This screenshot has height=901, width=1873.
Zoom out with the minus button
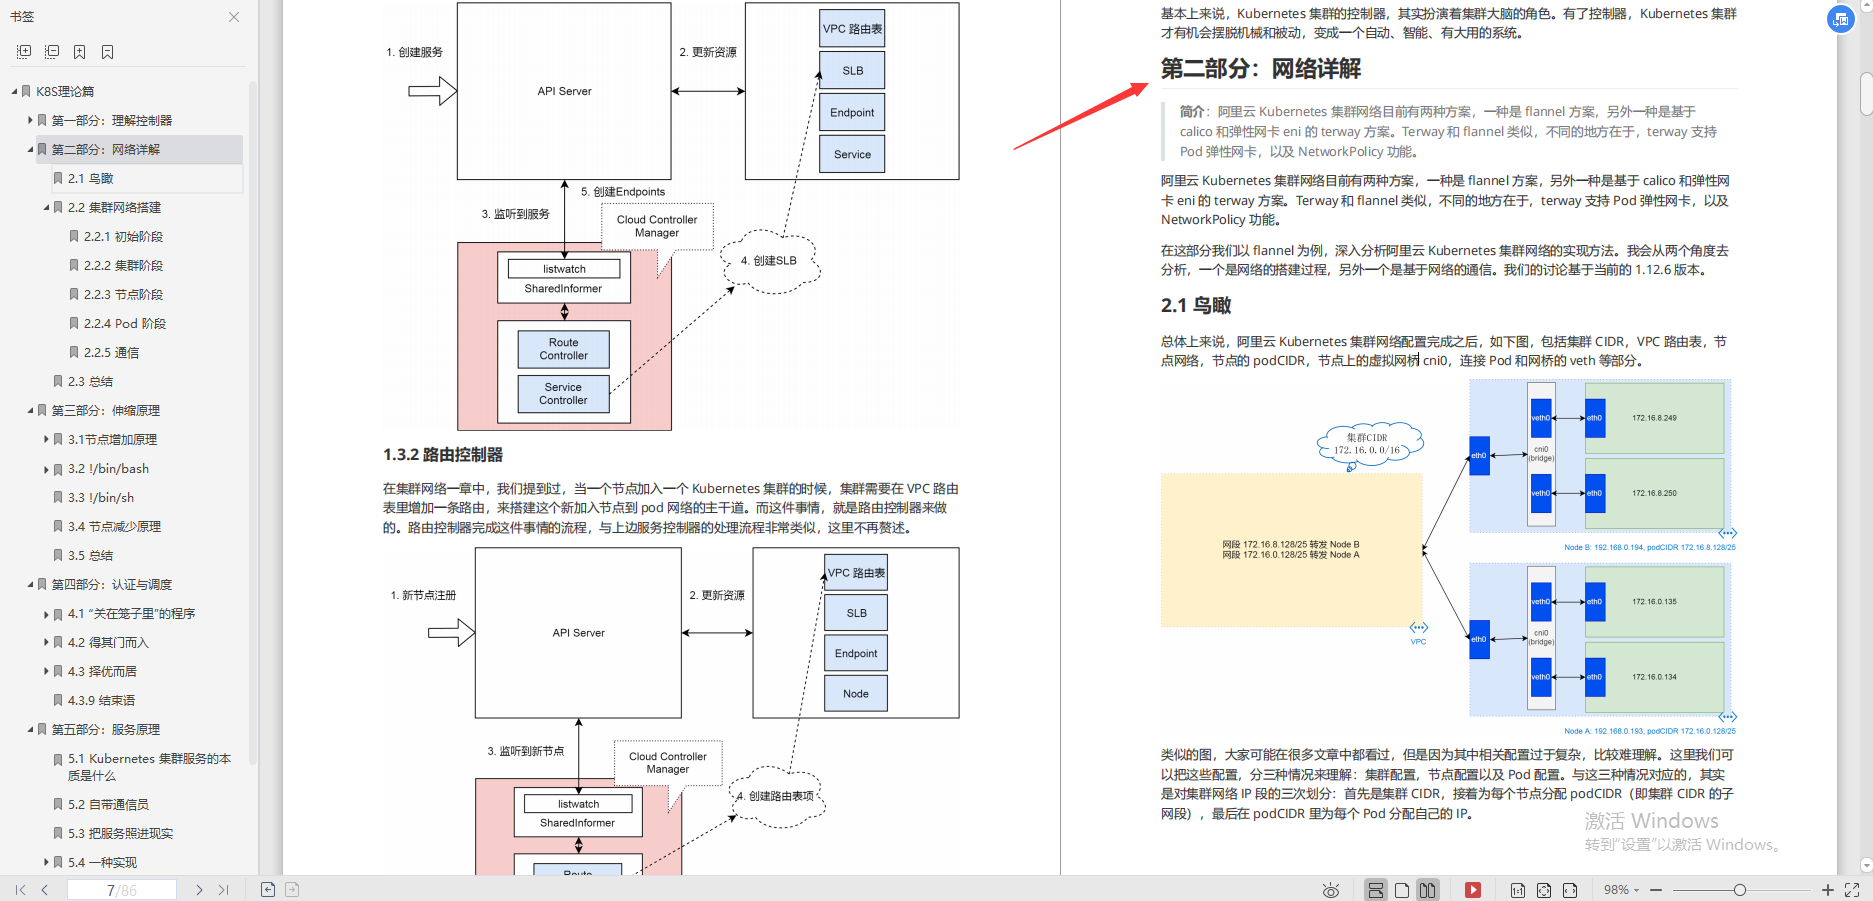[x=1656, y=890]
